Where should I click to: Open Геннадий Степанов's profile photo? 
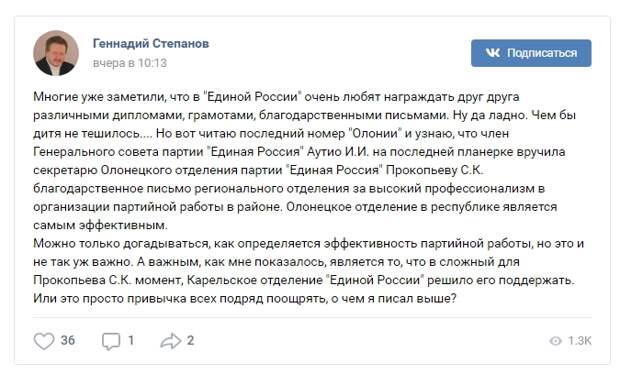tap(56, 53)
